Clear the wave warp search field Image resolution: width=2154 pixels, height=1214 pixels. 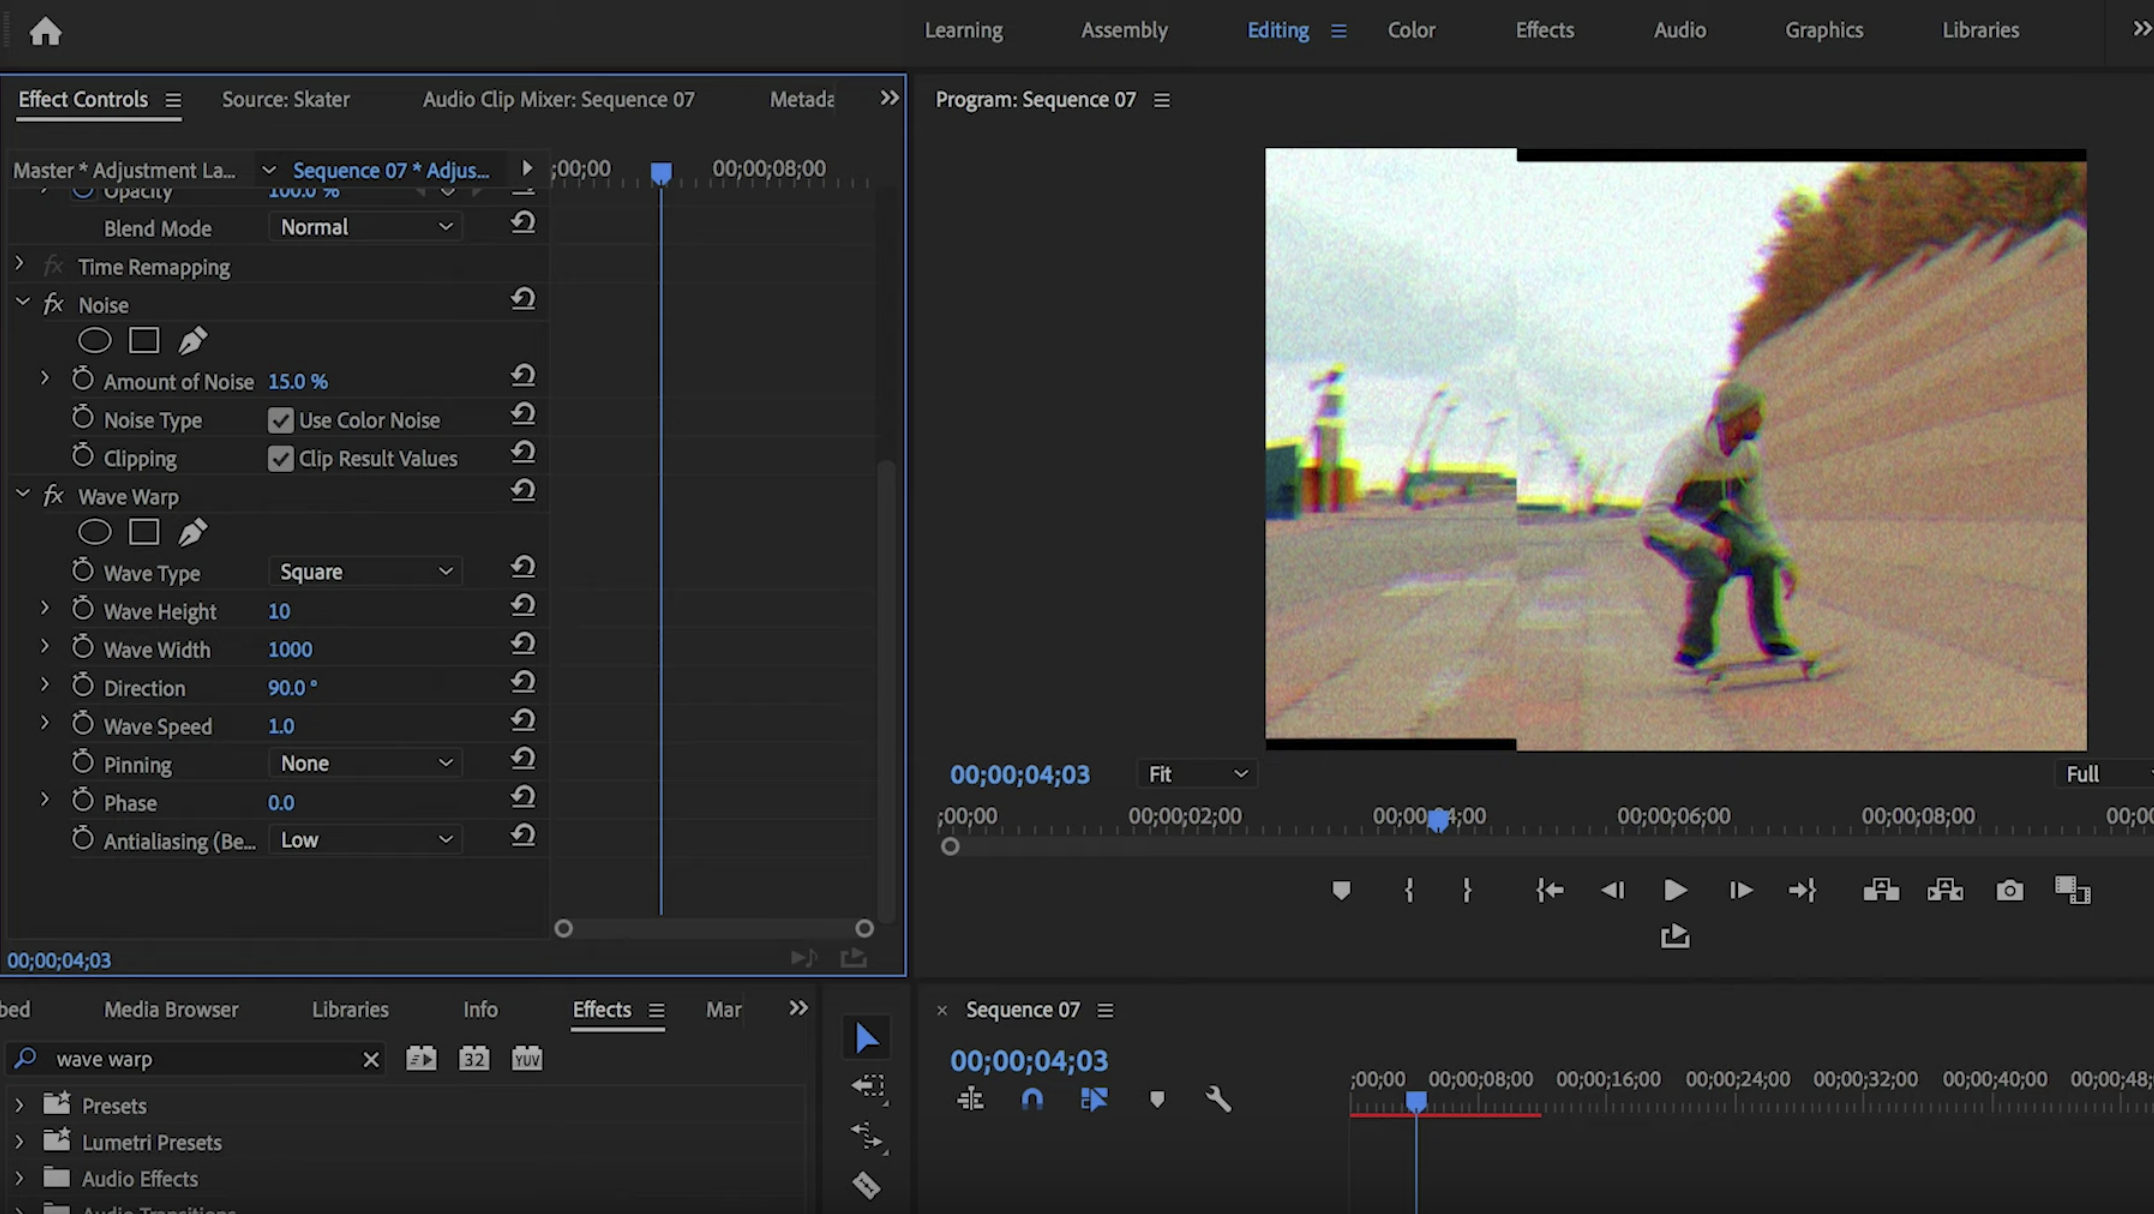(371, 1059)
